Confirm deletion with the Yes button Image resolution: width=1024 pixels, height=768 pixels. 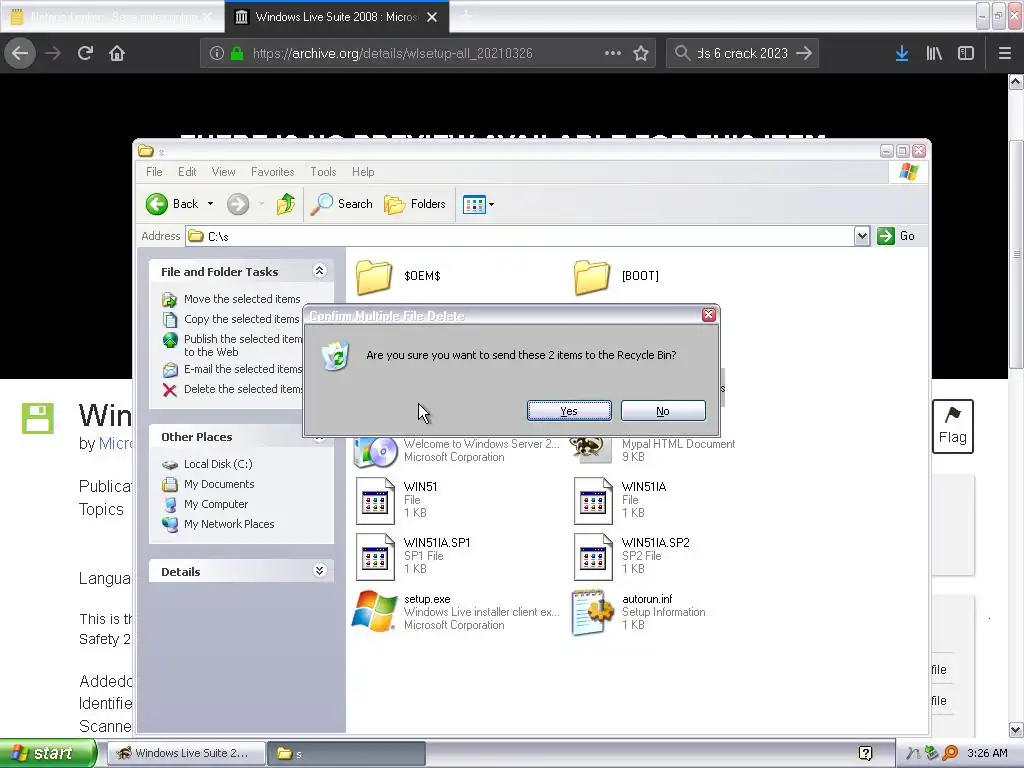tap(569, 411)
